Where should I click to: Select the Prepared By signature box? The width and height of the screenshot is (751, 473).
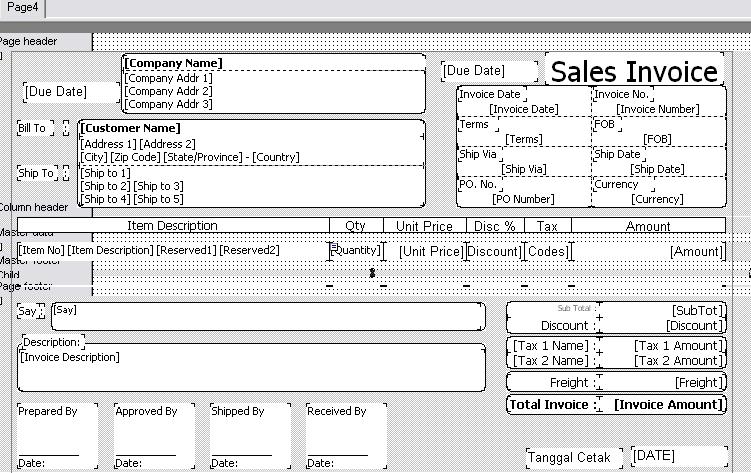coord(57,435)
